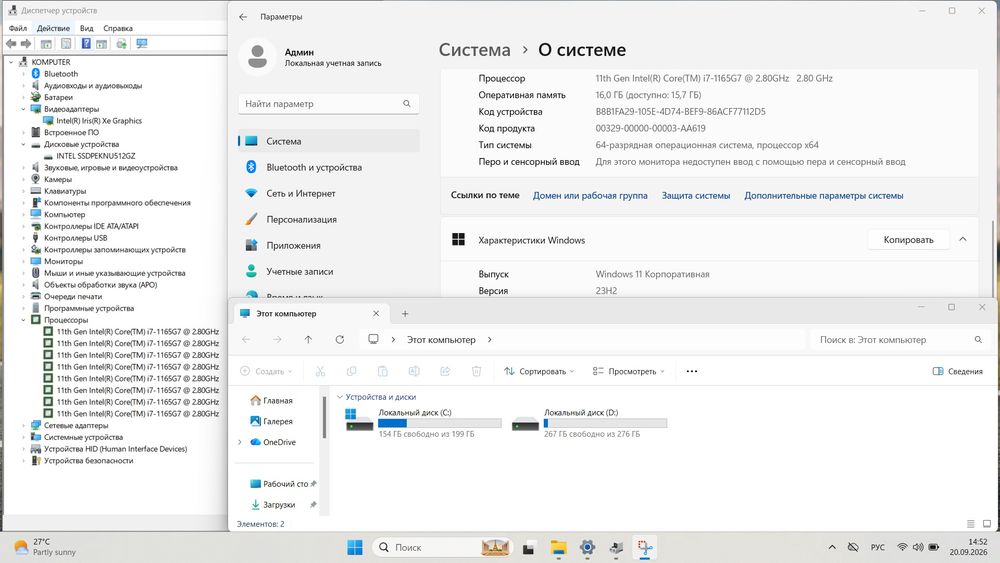Collapse the Процессоры tree node

[24, 320]
